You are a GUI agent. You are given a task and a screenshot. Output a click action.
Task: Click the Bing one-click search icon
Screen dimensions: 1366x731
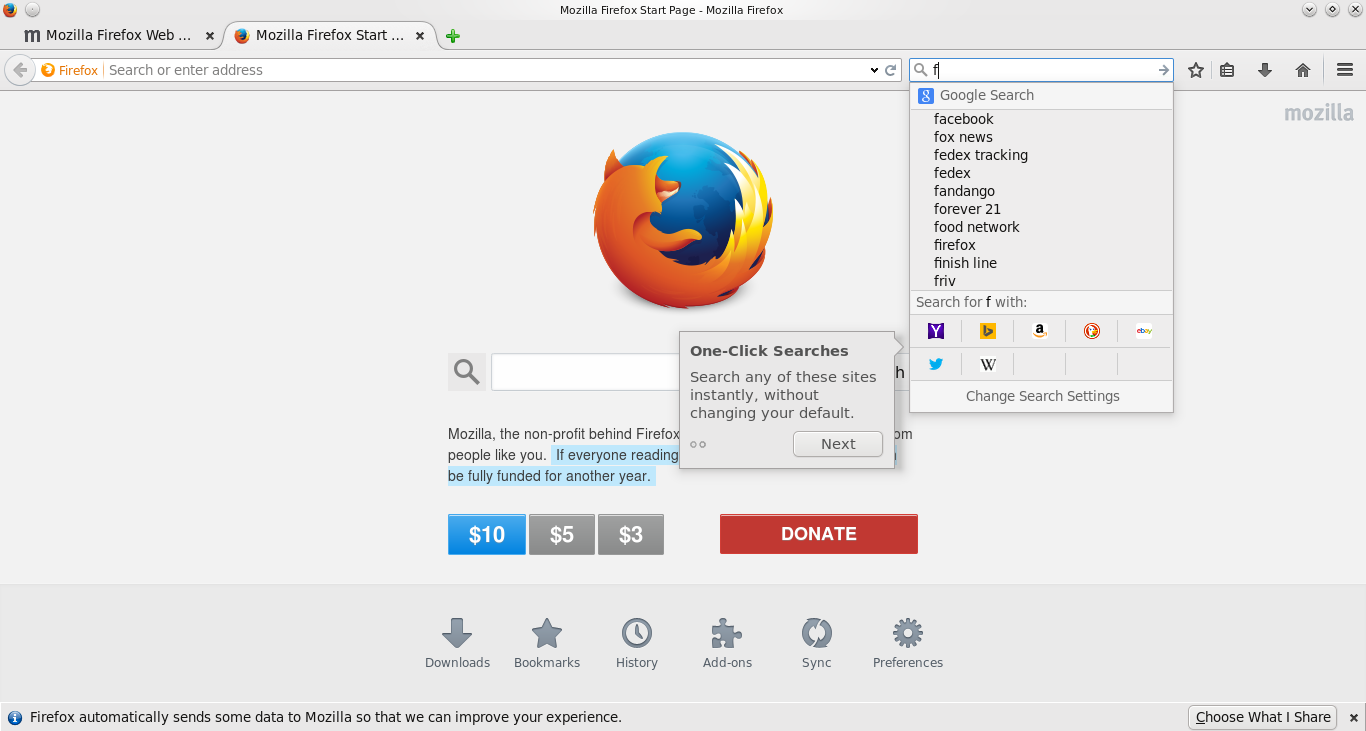click(x=988, y=331)
